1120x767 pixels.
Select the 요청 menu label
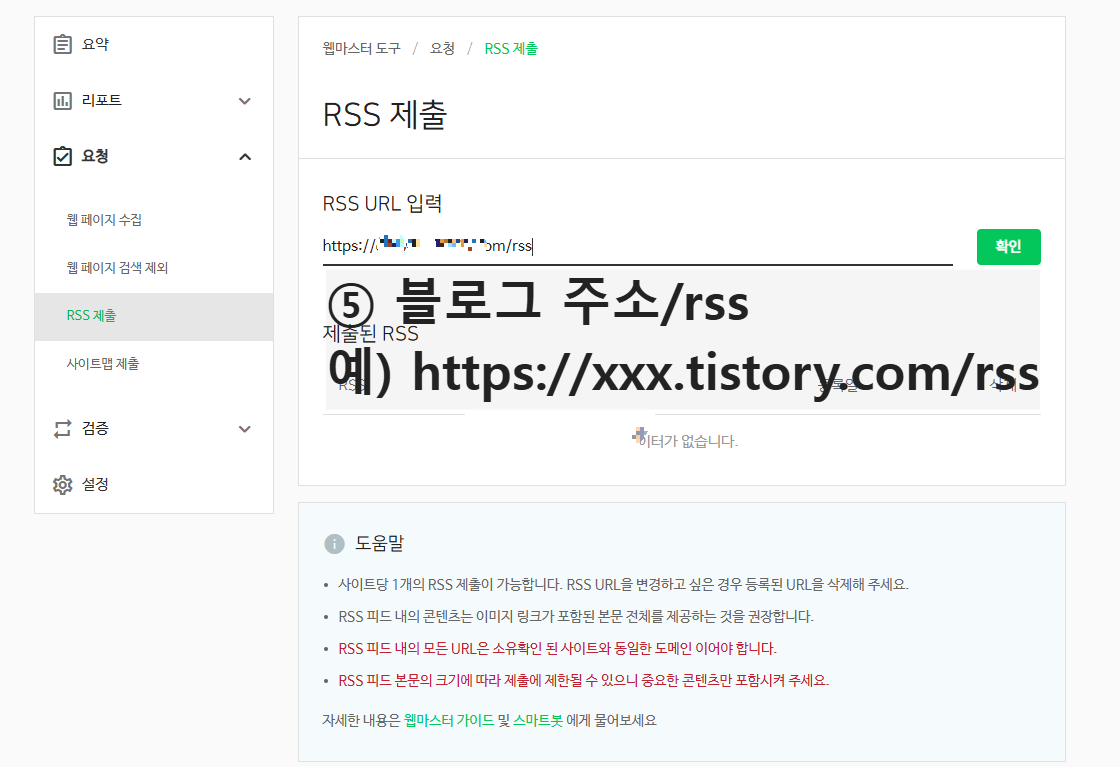pyautogui.click(x=95, y=156)
